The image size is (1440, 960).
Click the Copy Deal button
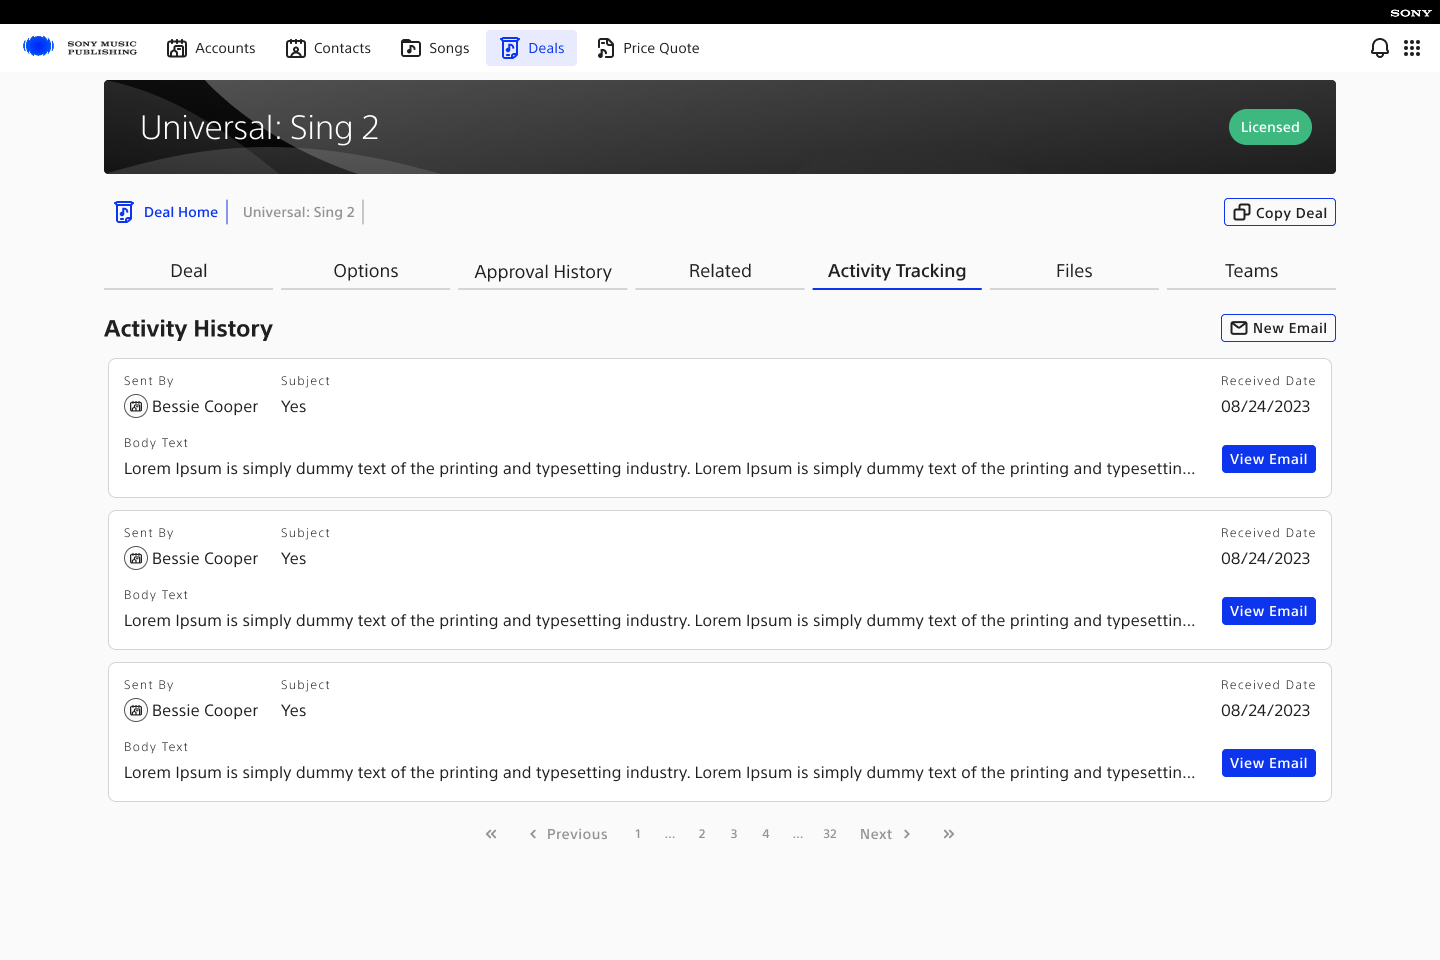(1280, 212)
